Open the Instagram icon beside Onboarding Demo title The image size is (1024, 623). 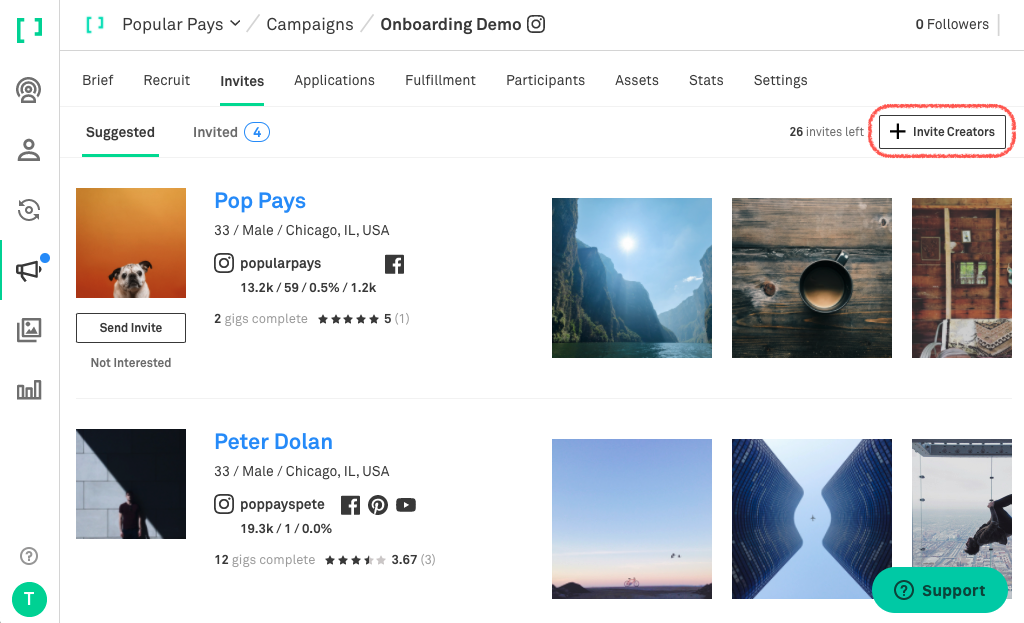pos(536,24)
